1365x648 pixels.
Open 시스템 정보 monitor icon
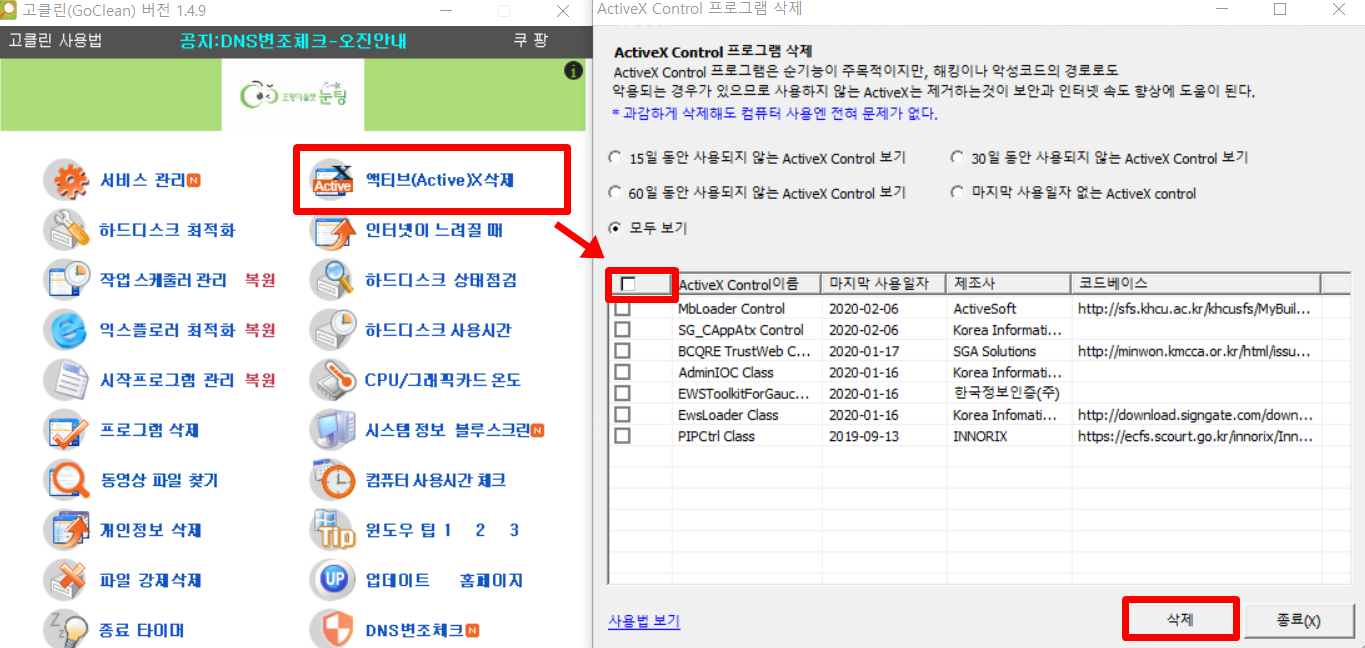click(x=333, y=430)
